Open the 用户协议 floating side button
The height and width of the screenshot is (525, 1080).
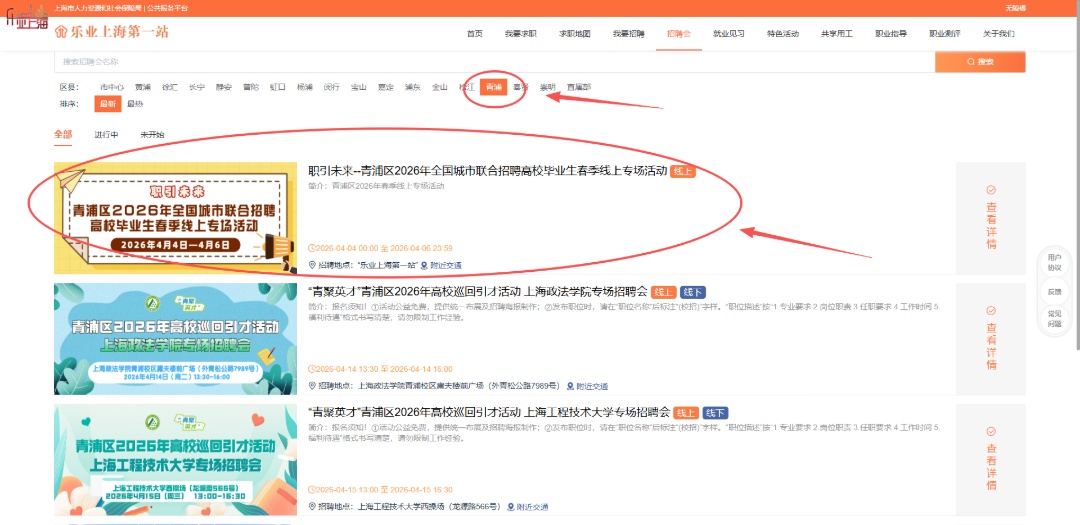click(x=1055, y=263)
